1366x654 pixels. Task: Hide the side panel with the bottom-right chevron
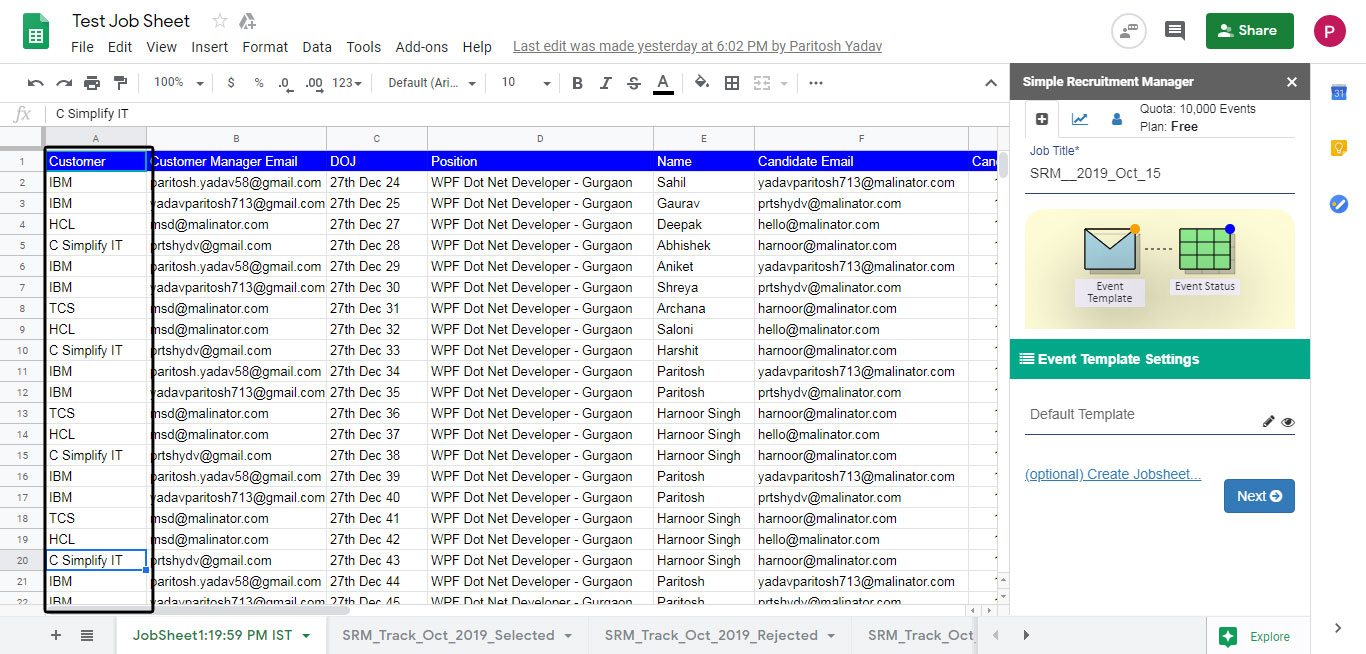tap(1338, 628)
